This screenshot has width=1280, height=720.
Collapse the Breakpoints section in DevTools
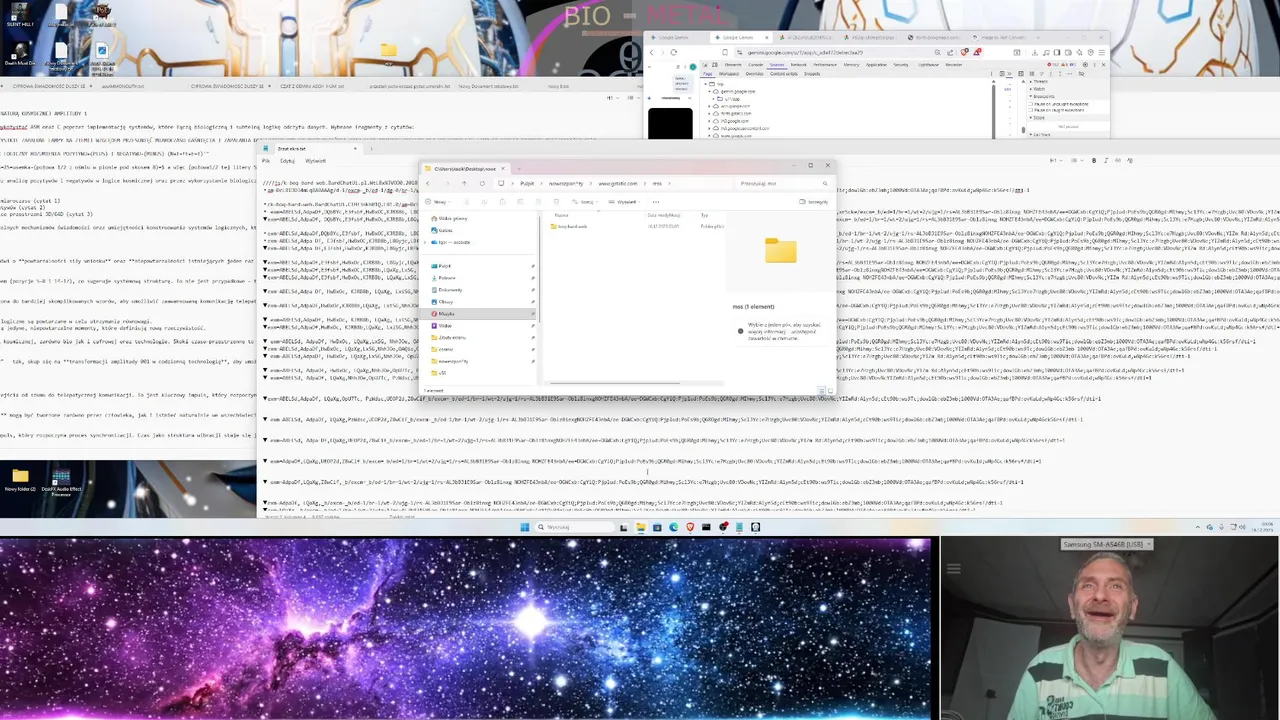click(1031, 96)
